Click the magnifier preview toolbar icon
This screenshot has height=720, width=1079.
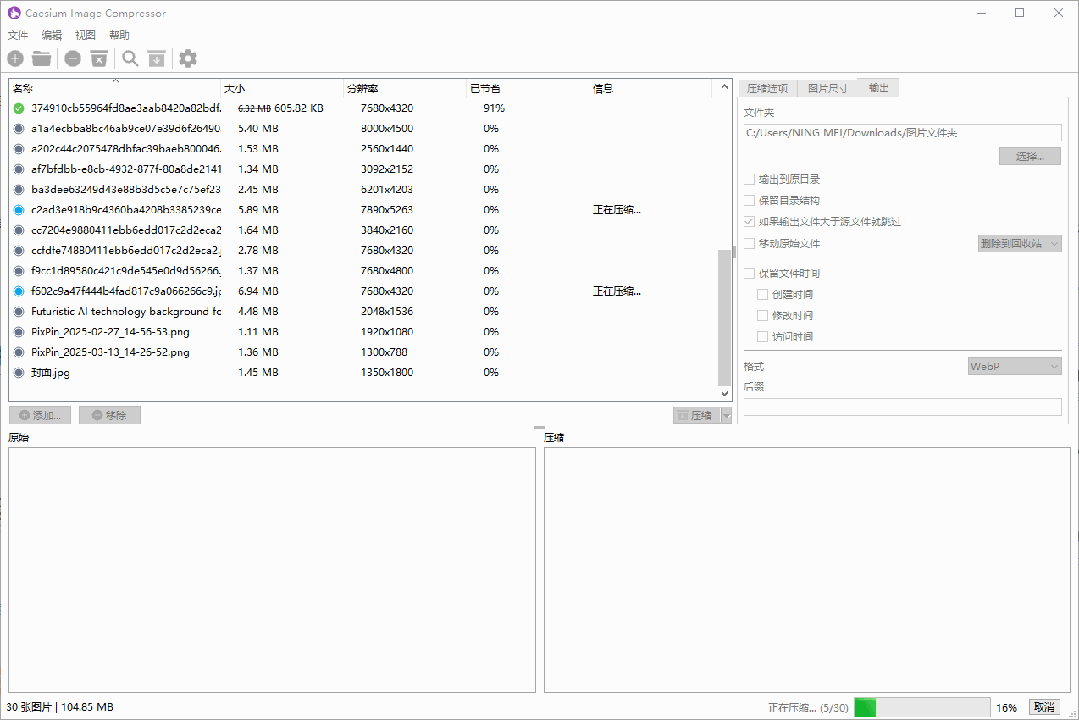pyautogui.click(x=130, y=59)
